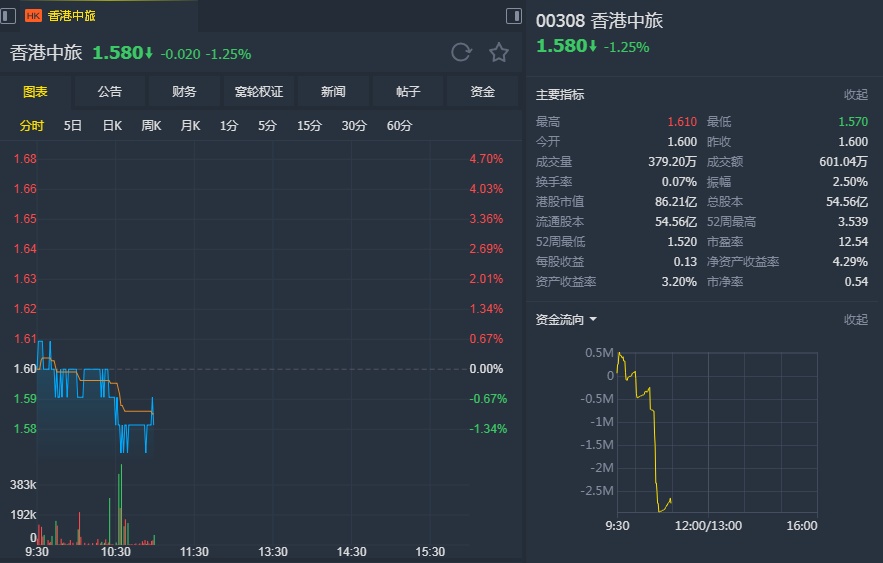Switch to the 公告 tab
The width and height of the screenshot is (883, 563).
[110, 92]
